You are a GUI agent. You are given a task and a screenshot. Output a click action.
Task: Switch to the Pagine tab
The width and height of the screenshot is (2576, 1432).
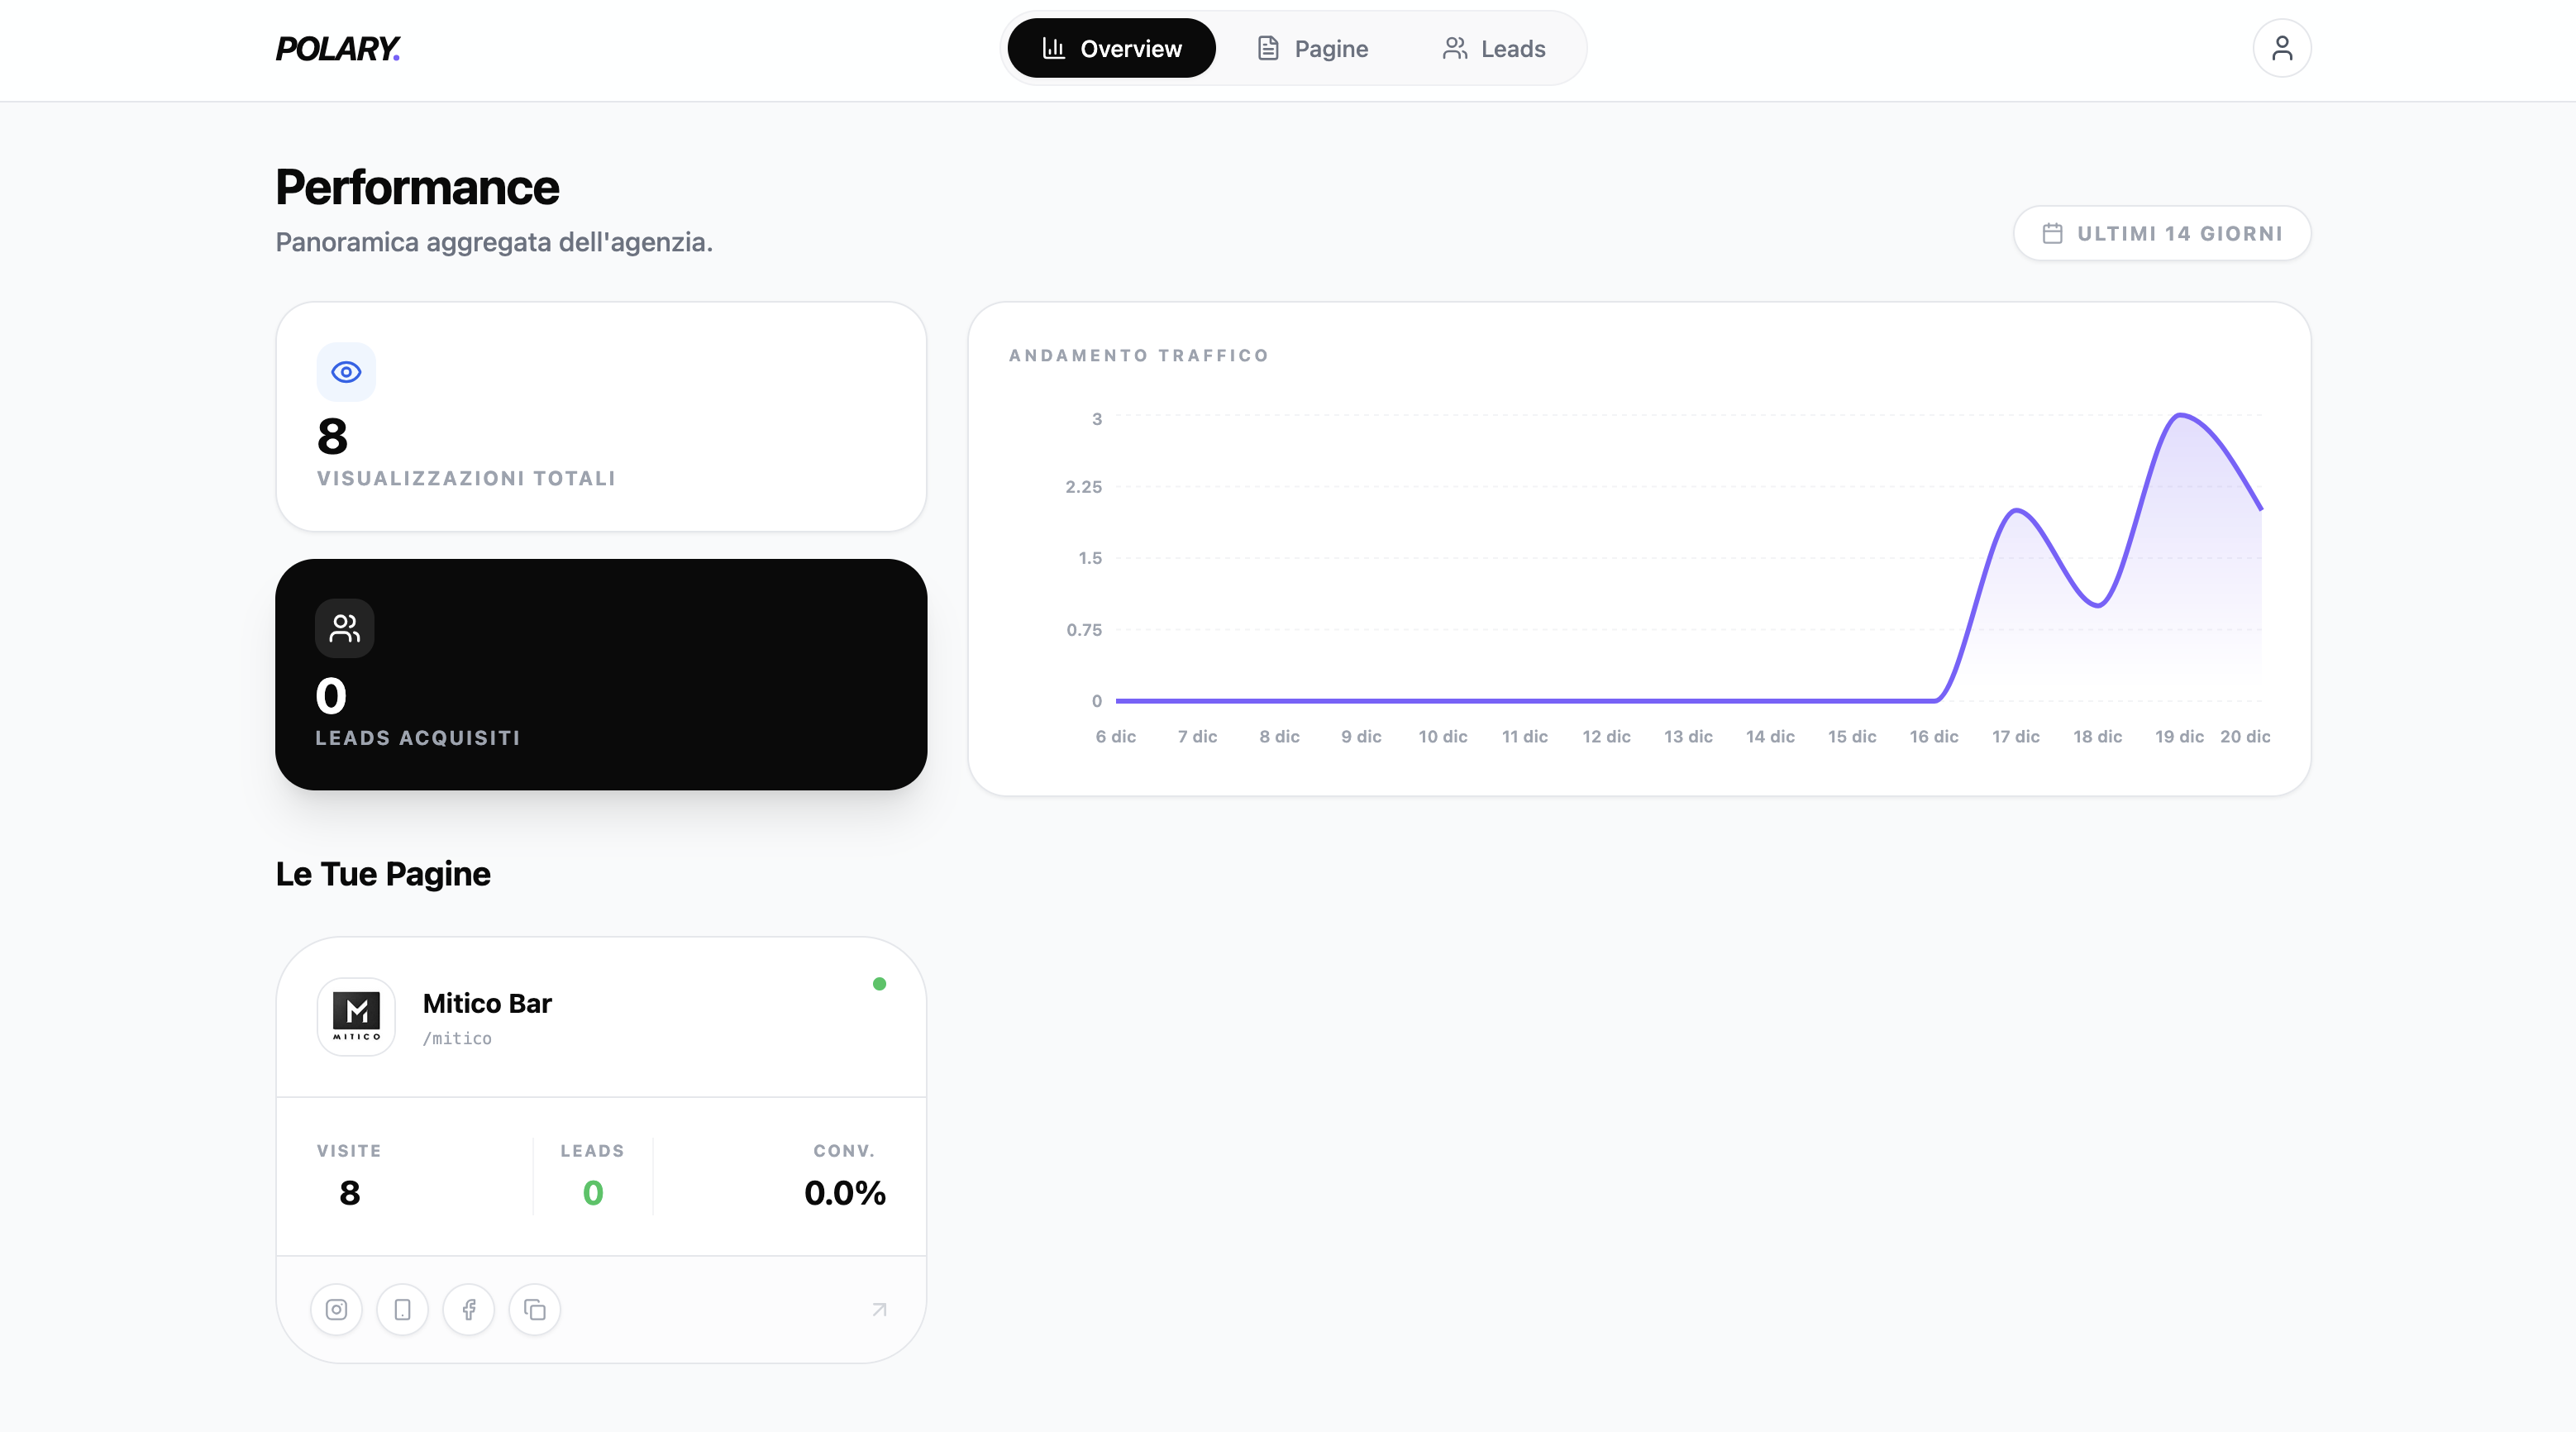click(1312, 47)
